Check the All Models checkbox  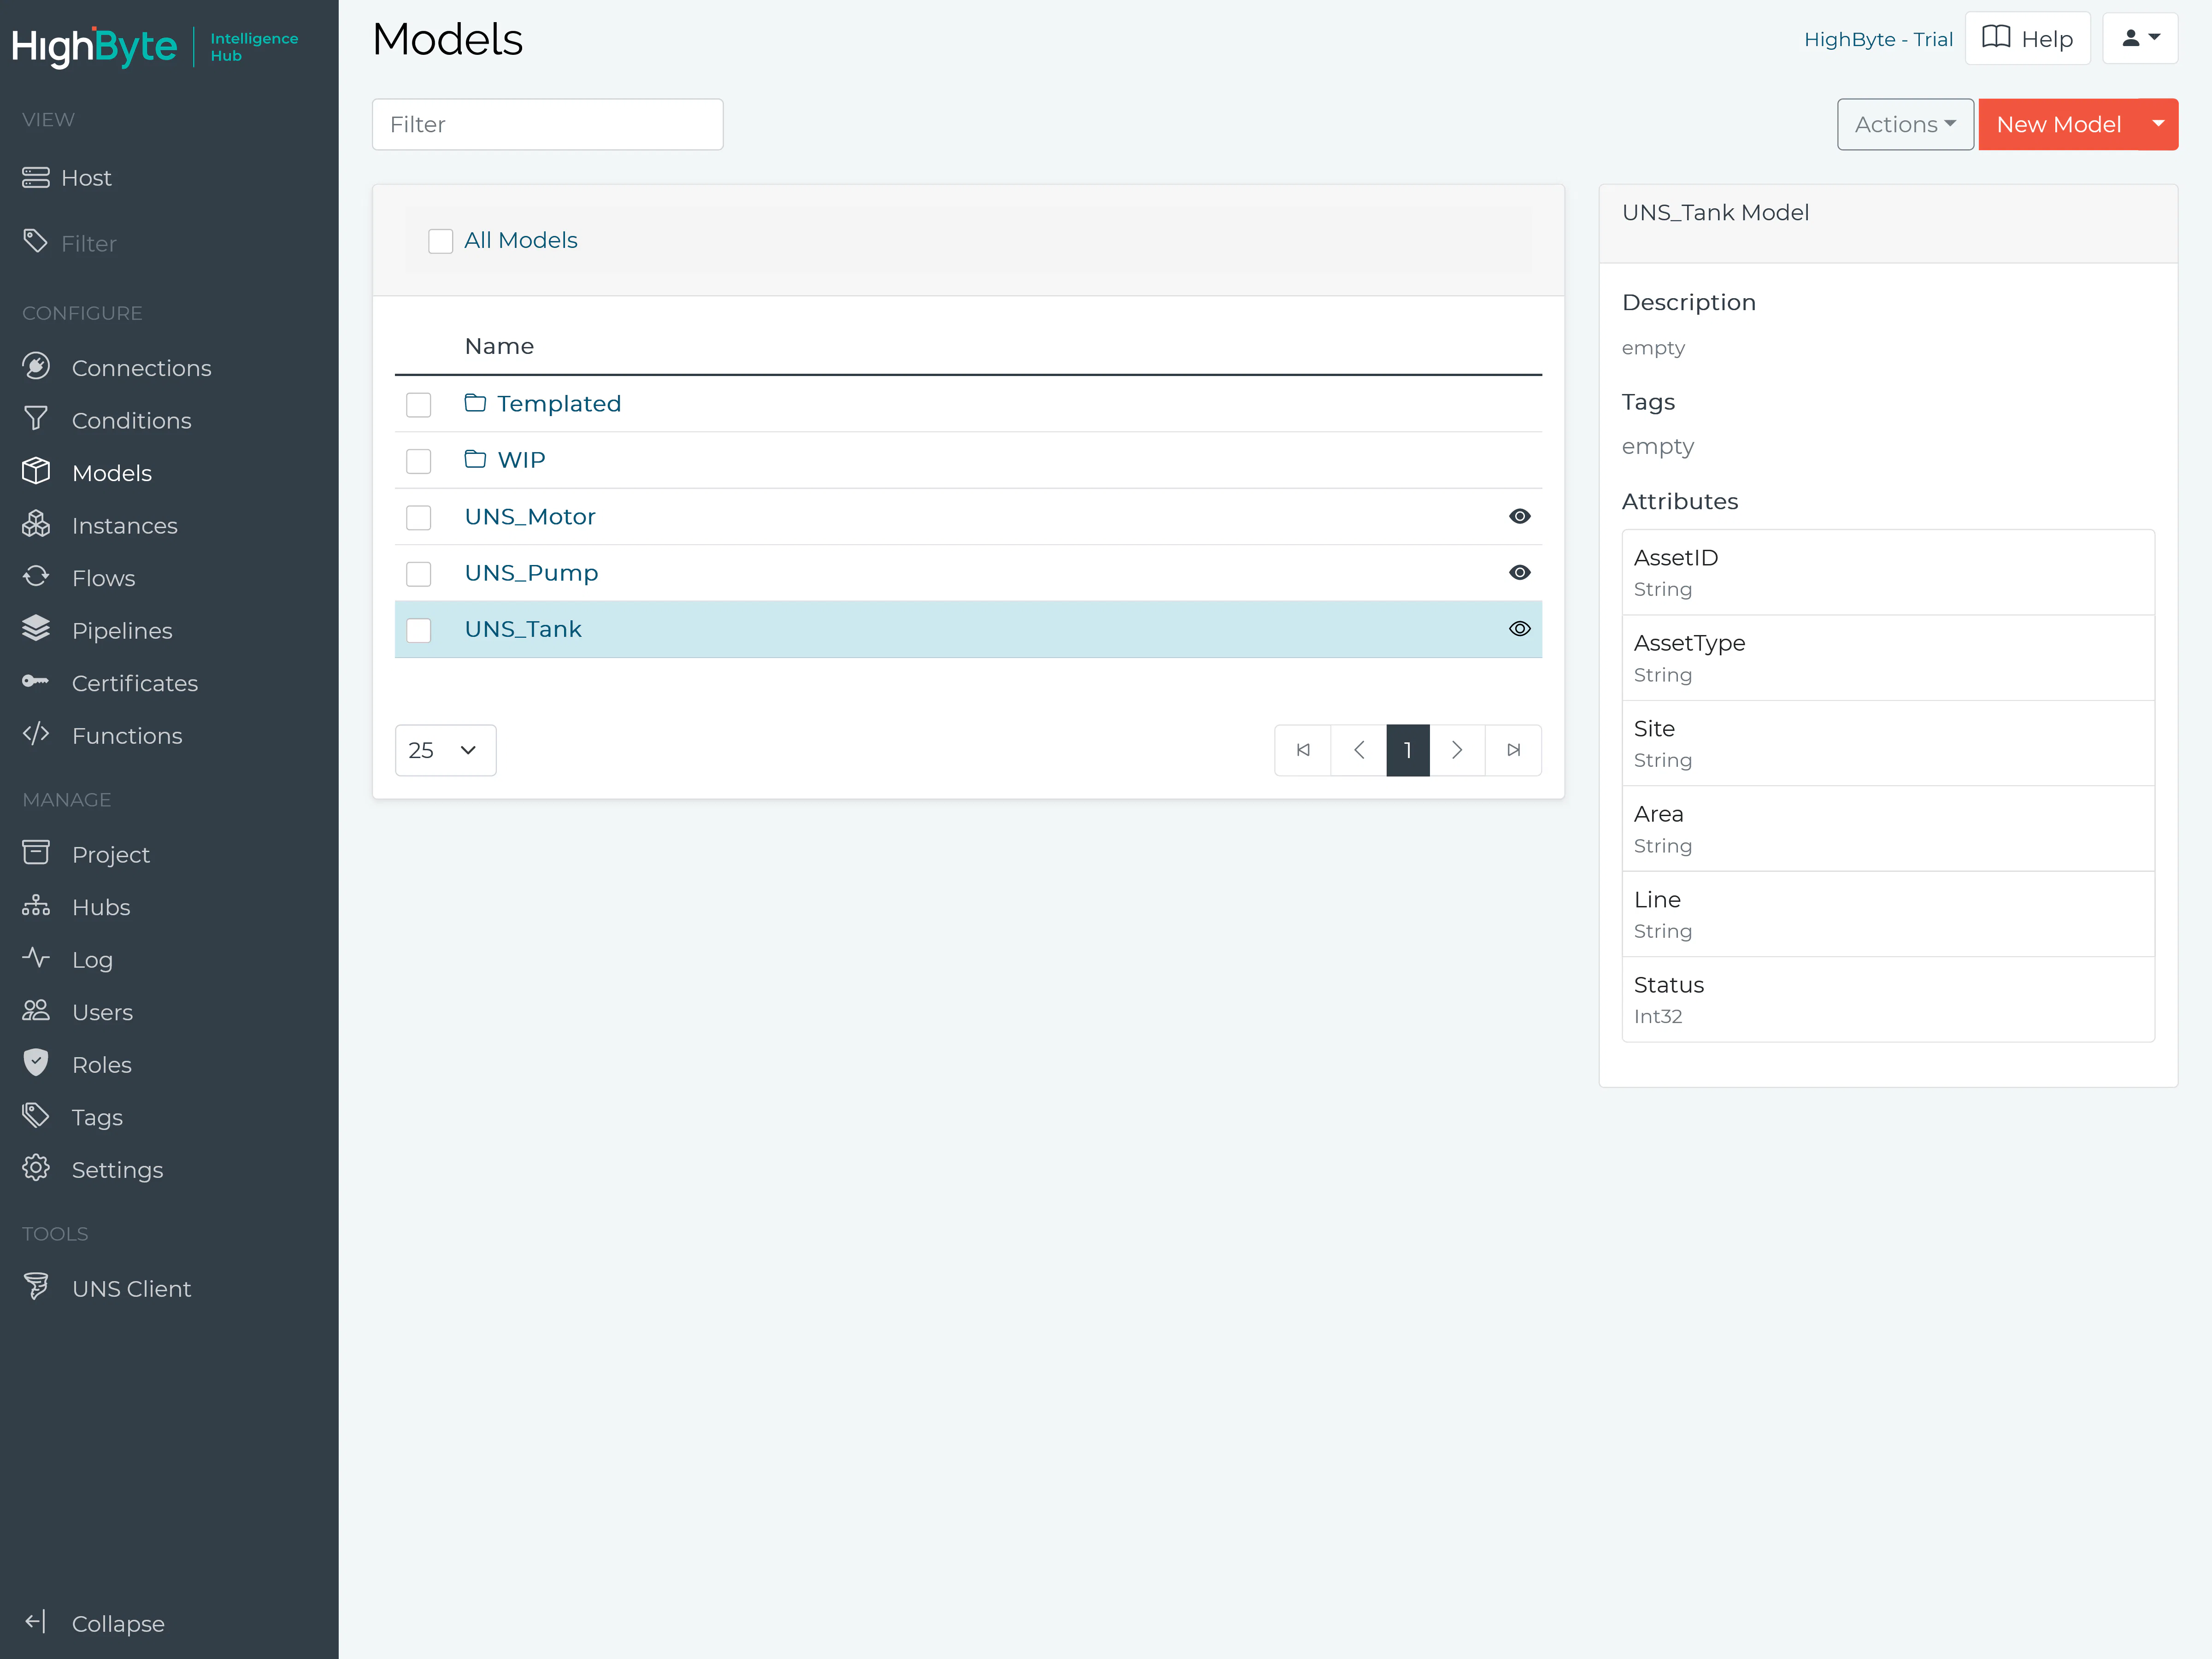pyautogui.click(x=440, y=241)
